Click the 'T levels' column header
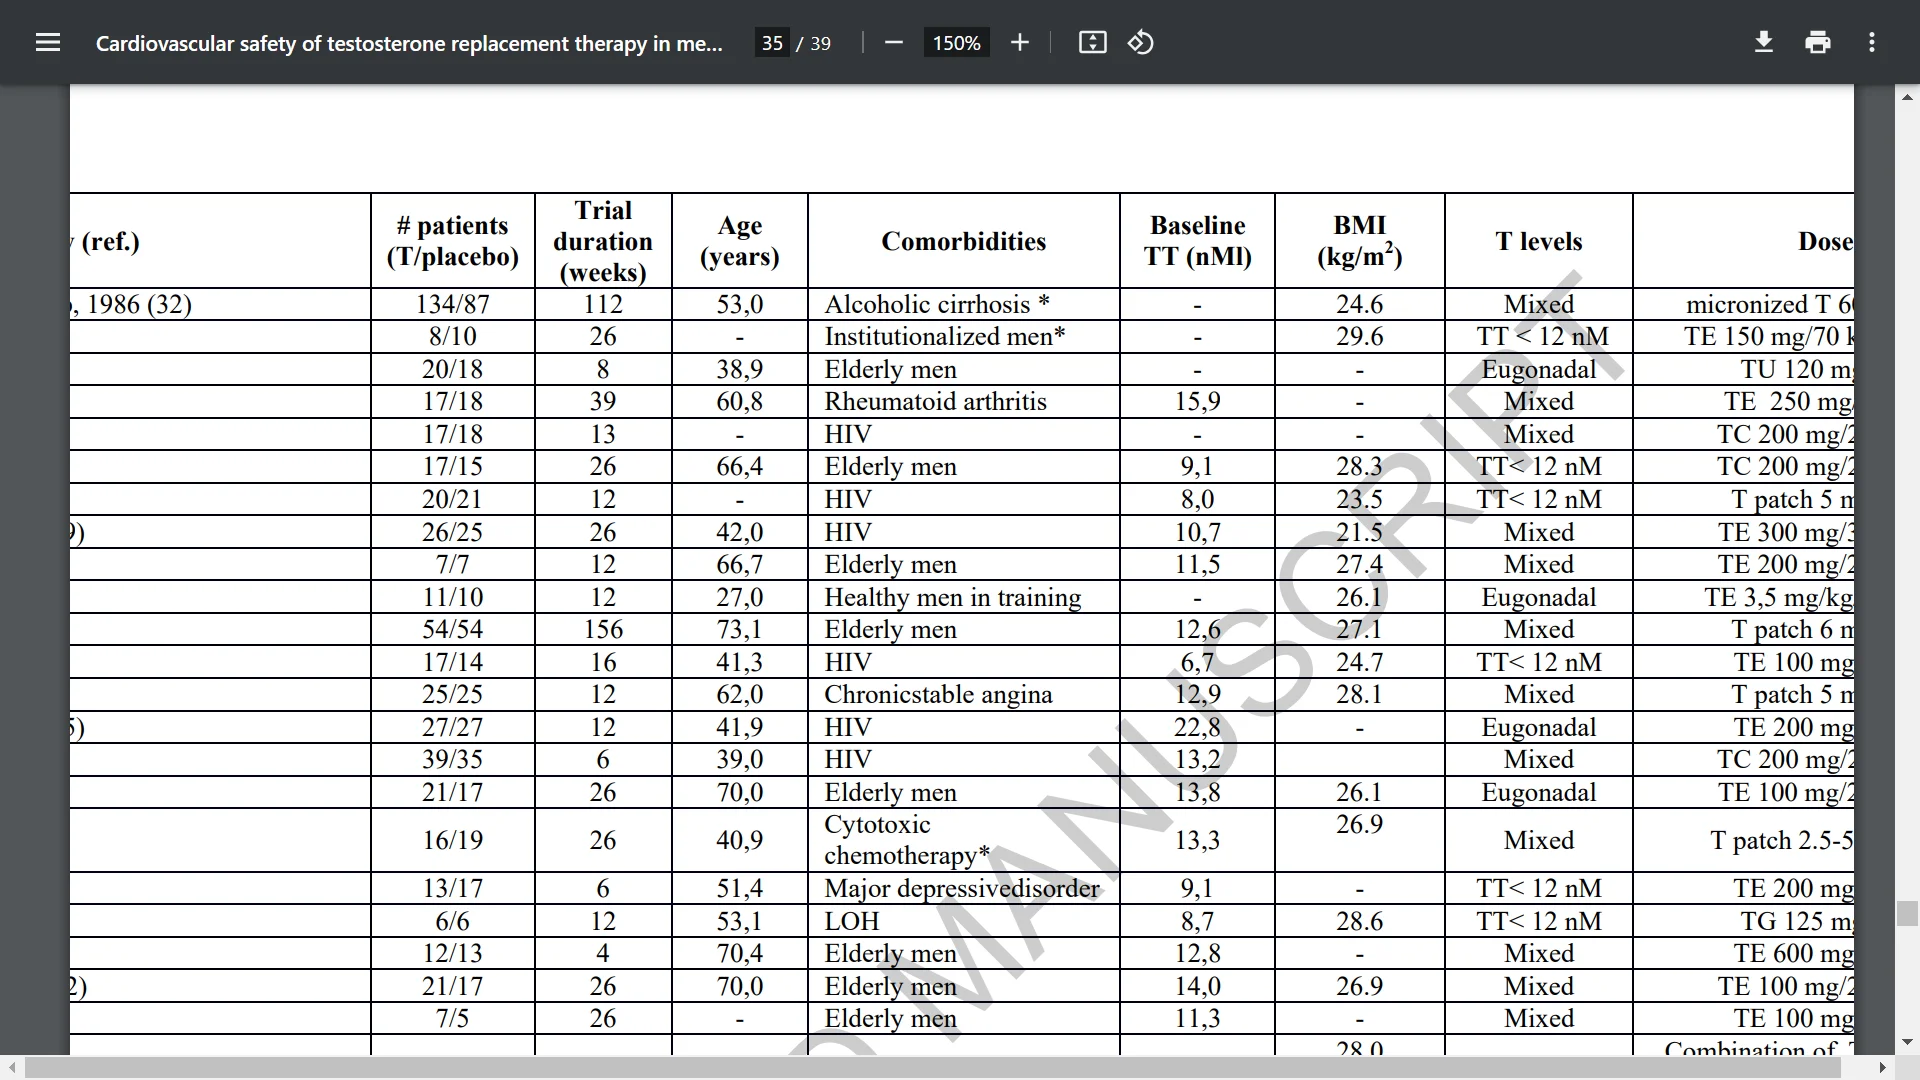The width and height of the screenshot is (1920, 1080). tap(1539, 241)
